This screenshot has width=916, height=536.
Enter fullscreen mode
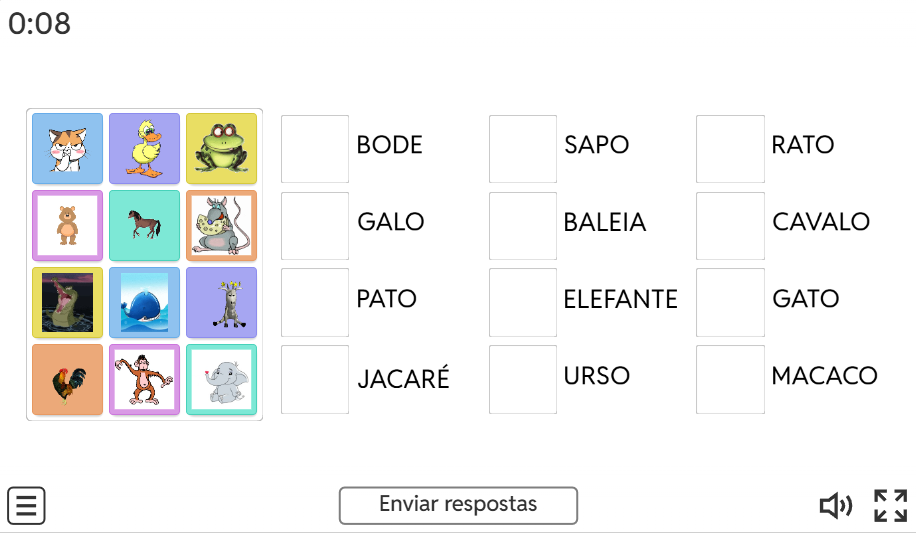click(890, 506)
